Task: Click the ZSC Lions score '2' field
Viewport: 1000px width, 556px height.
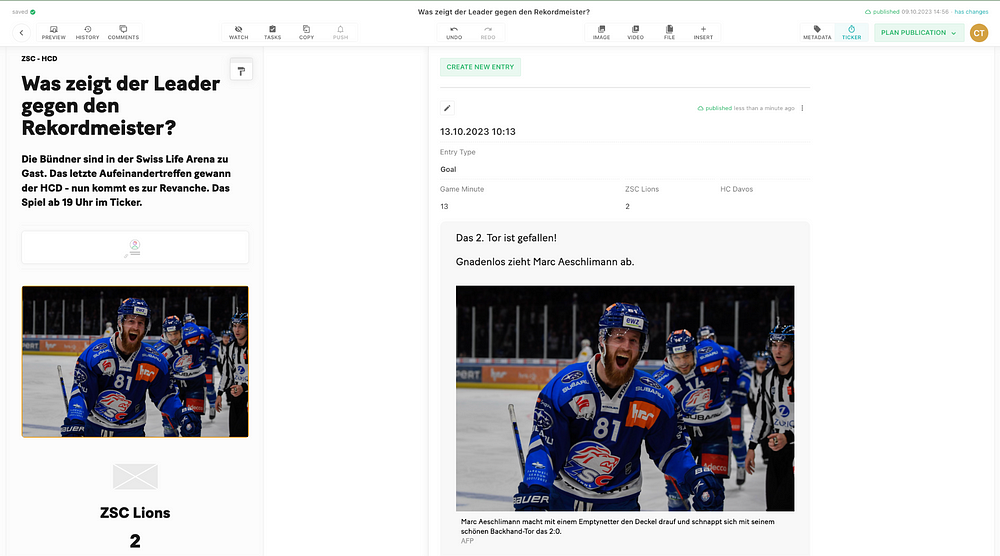Action: (628, 207)
